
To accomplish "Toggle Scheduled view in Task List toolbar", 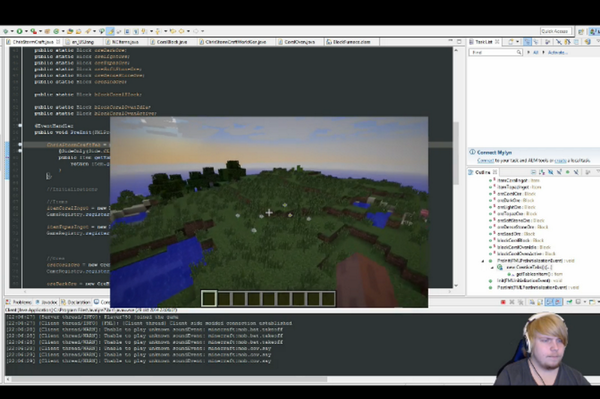I will click(536, 42).
